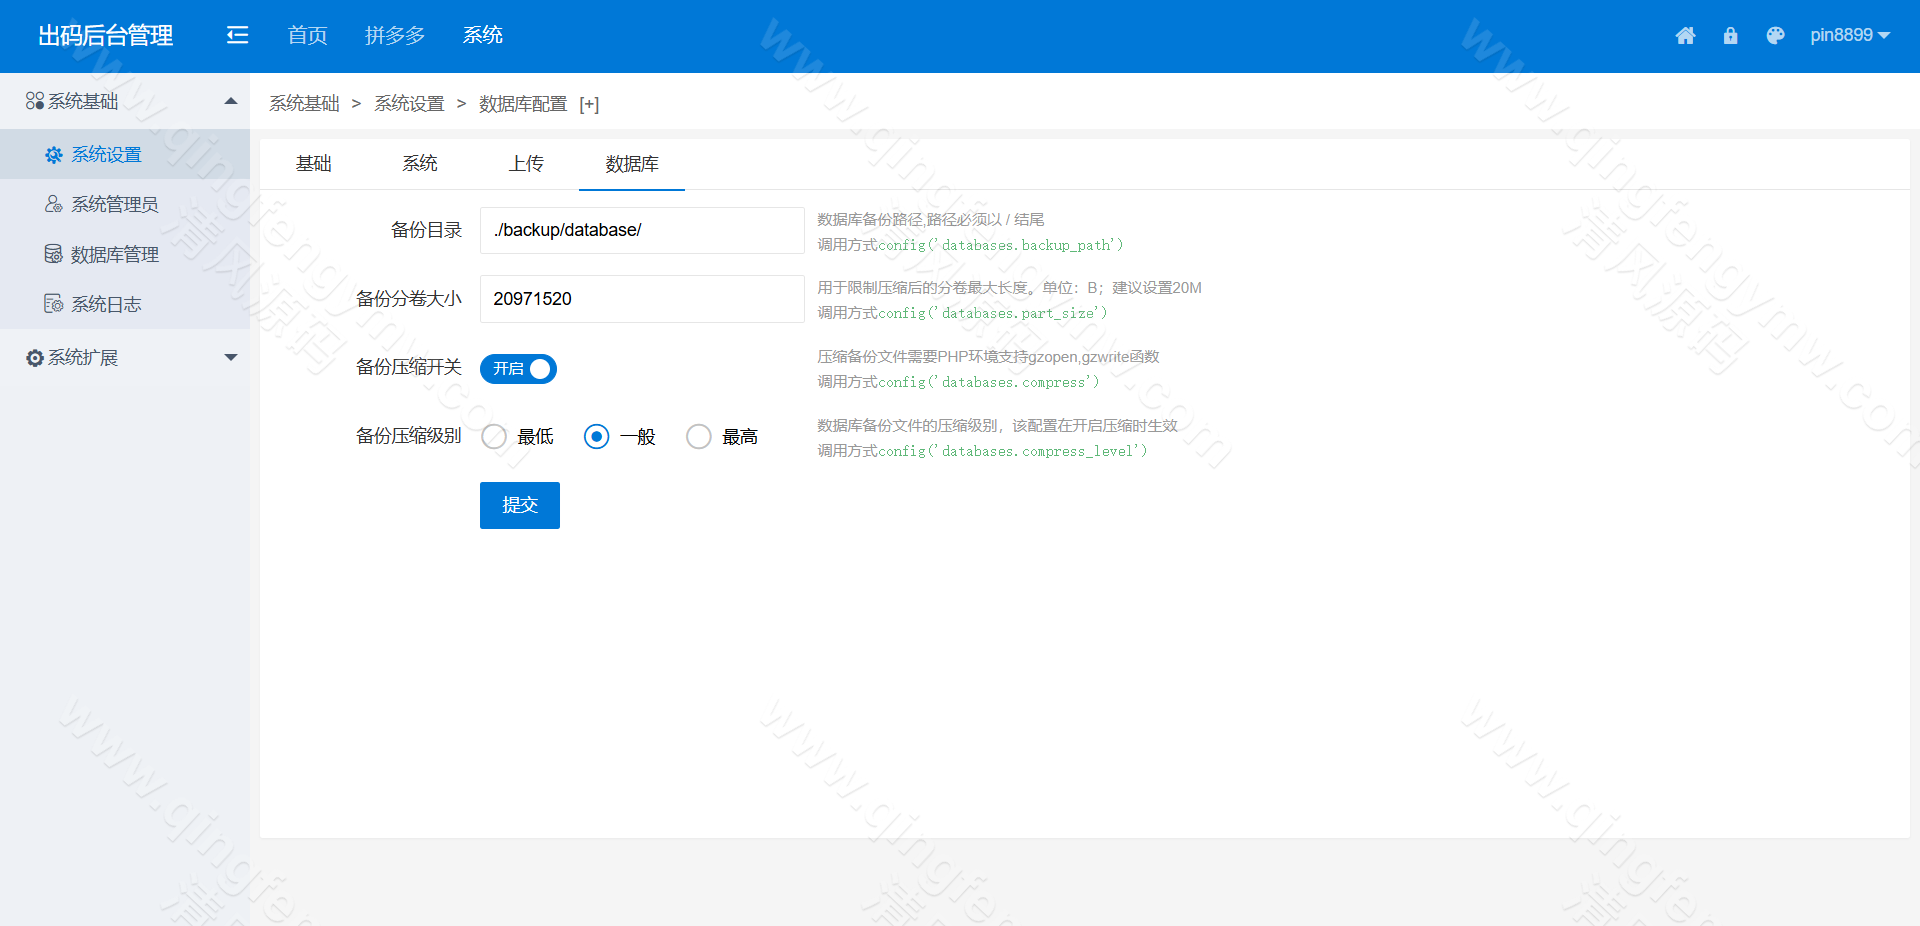Collapse sidebar using hamburger icon
Screen dimensions: 1920x926
click(x=237, y=35)
